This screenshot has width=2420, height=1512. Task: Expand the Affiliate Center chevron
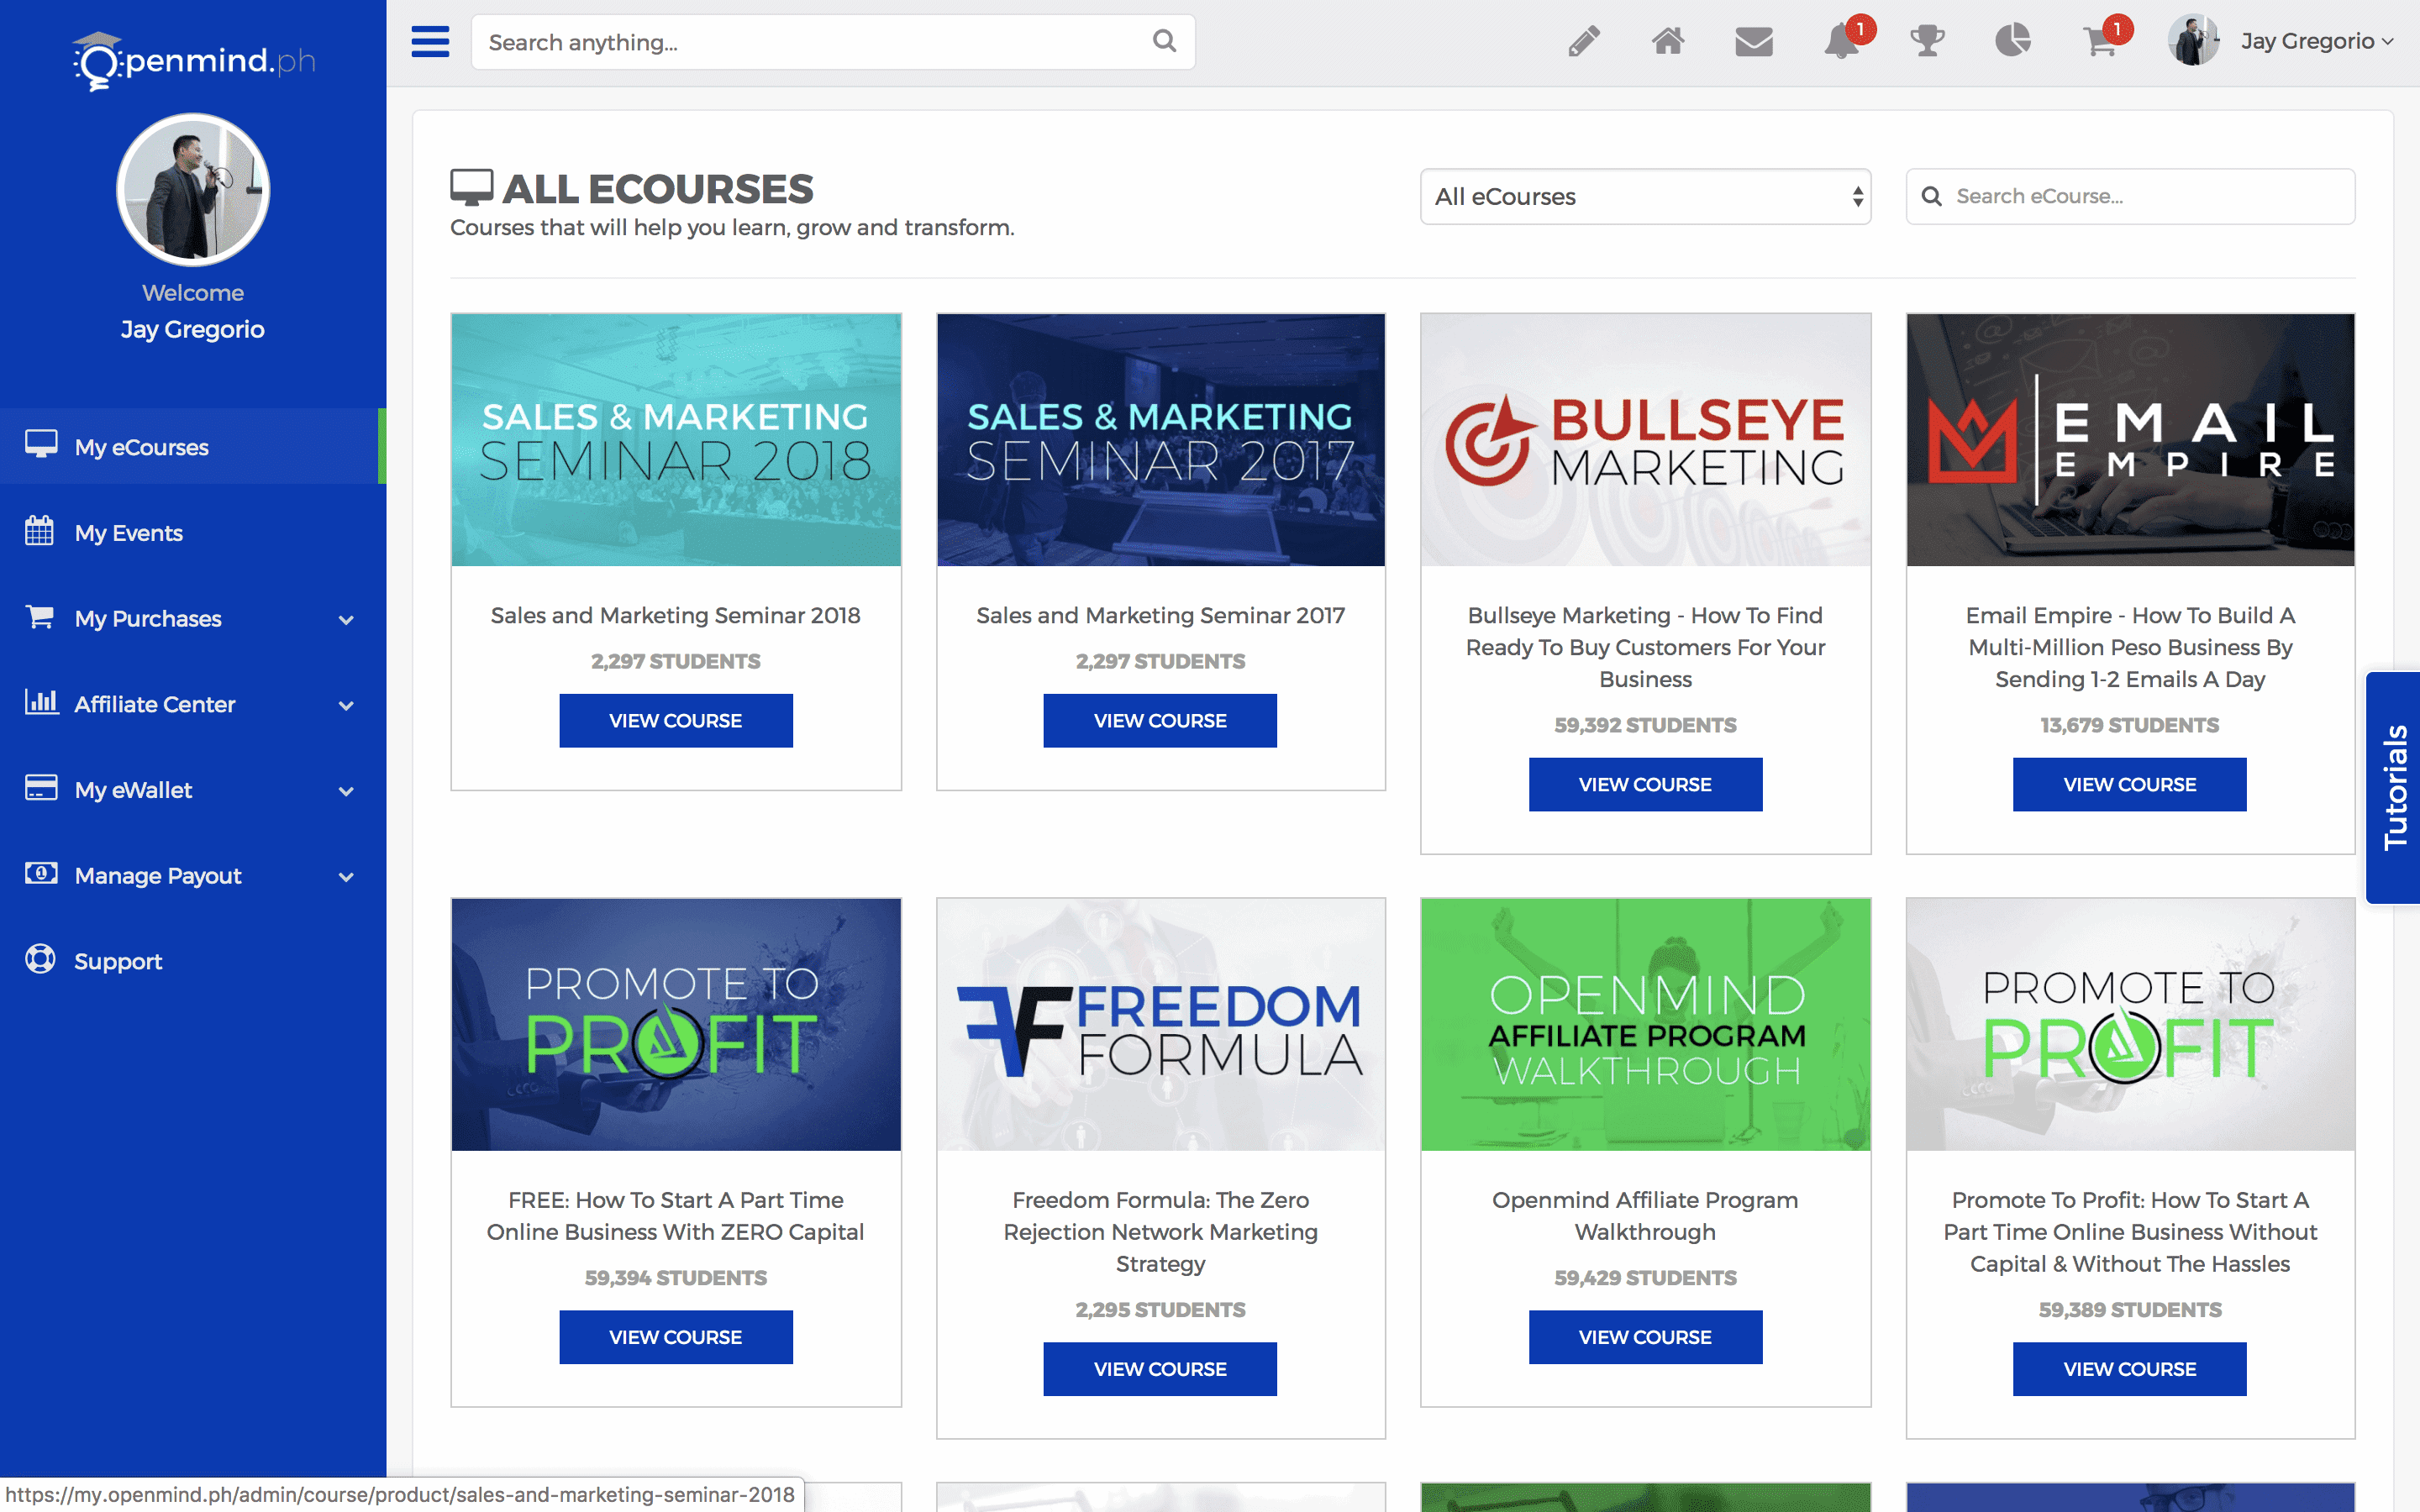[346, 706]
